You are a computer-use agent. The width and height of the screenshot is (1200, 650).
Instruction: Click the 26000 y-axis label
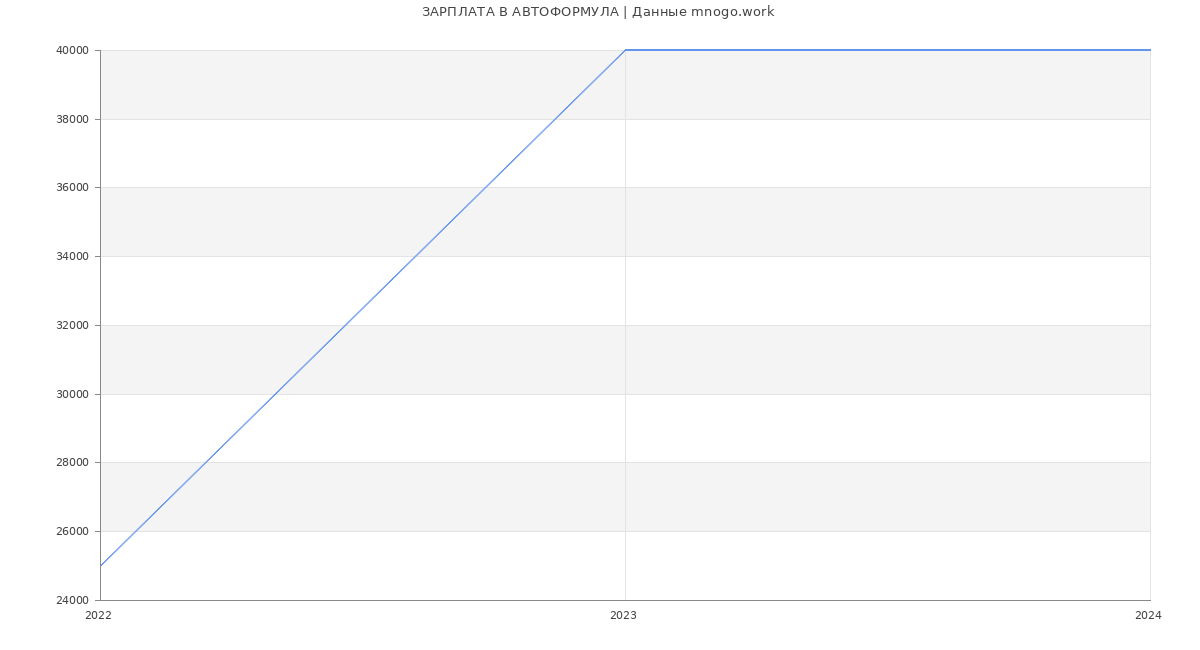73,531
